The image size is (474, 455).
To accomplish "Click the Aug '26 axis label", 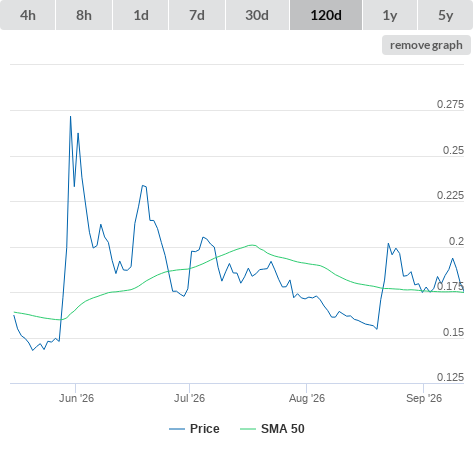I will pos(307,398).
